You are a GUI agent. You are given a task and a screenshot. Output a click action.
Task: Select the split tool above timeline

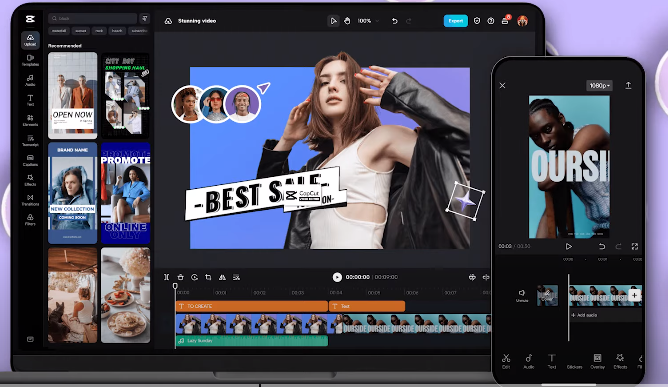167,277
